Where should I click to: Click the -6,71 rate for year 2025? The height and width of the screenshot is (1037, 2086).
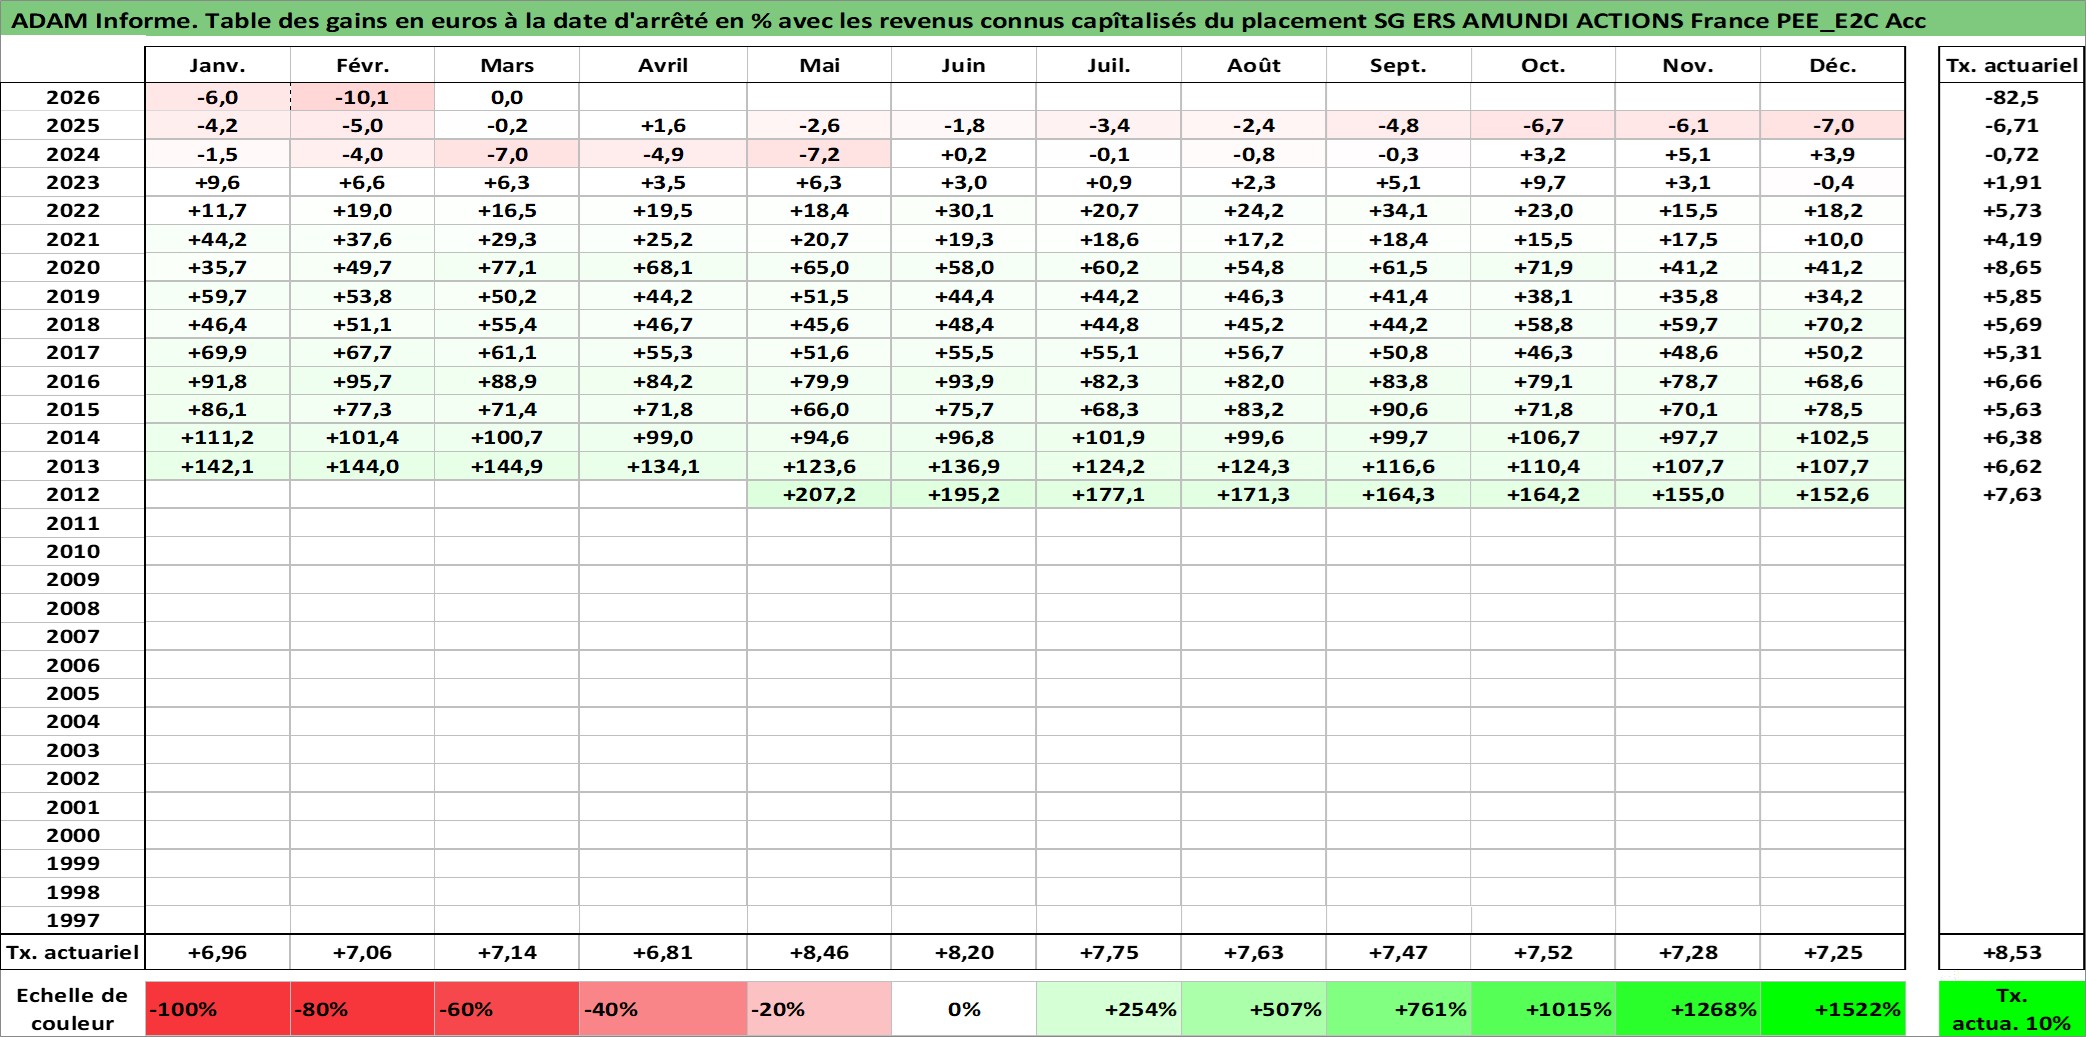[2012, 125]
